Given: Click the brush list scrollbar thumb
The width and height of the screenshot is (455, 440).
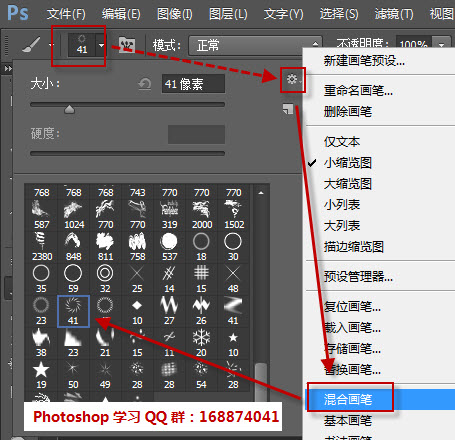Looking at the screenshot, I should 261,383.
